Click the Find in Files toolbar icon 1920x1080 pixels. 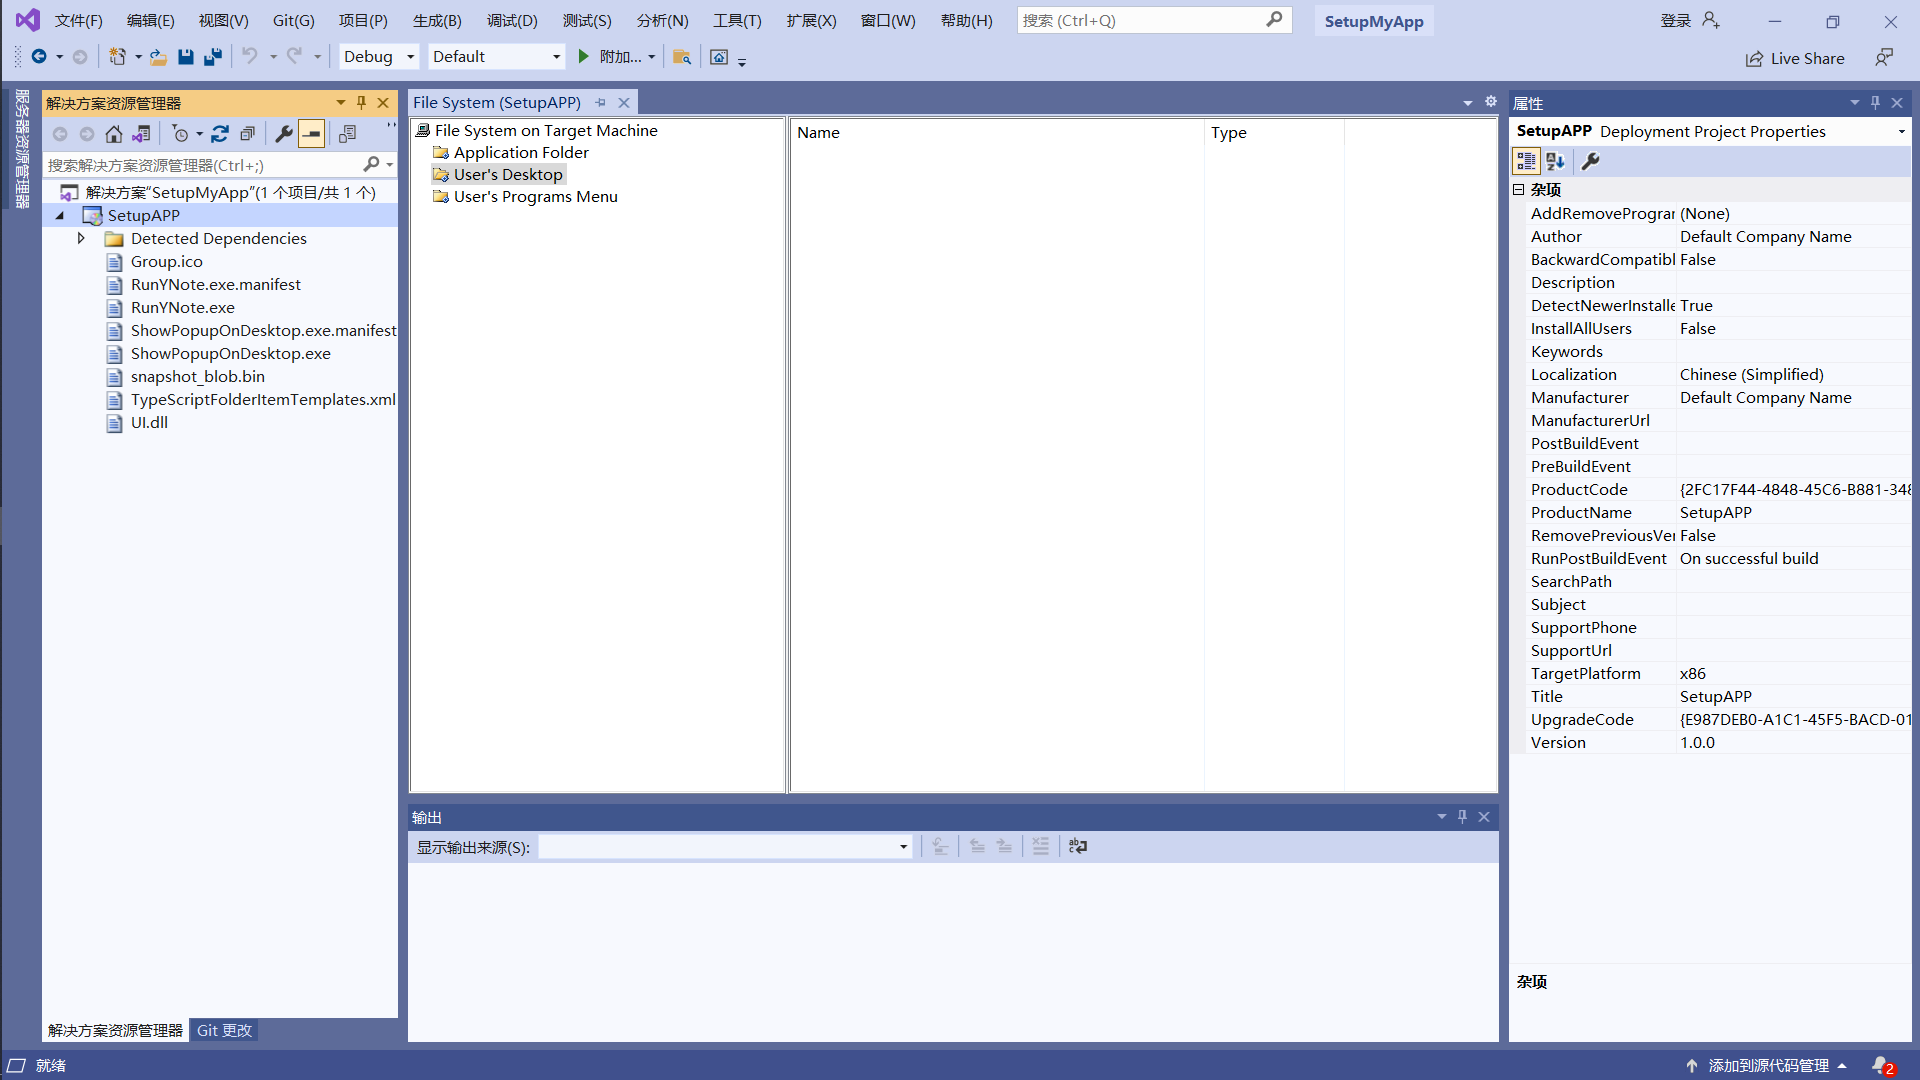coord(682,57)
